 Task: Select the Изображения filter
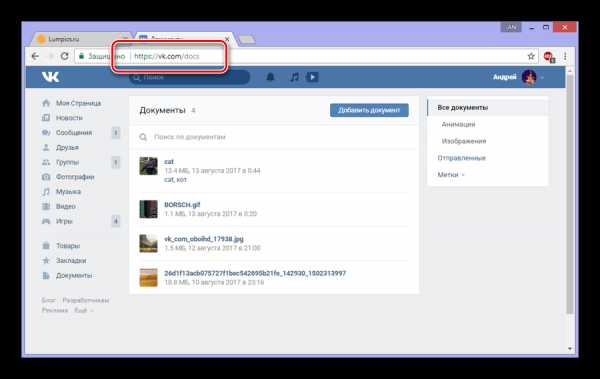click(464, 141)
